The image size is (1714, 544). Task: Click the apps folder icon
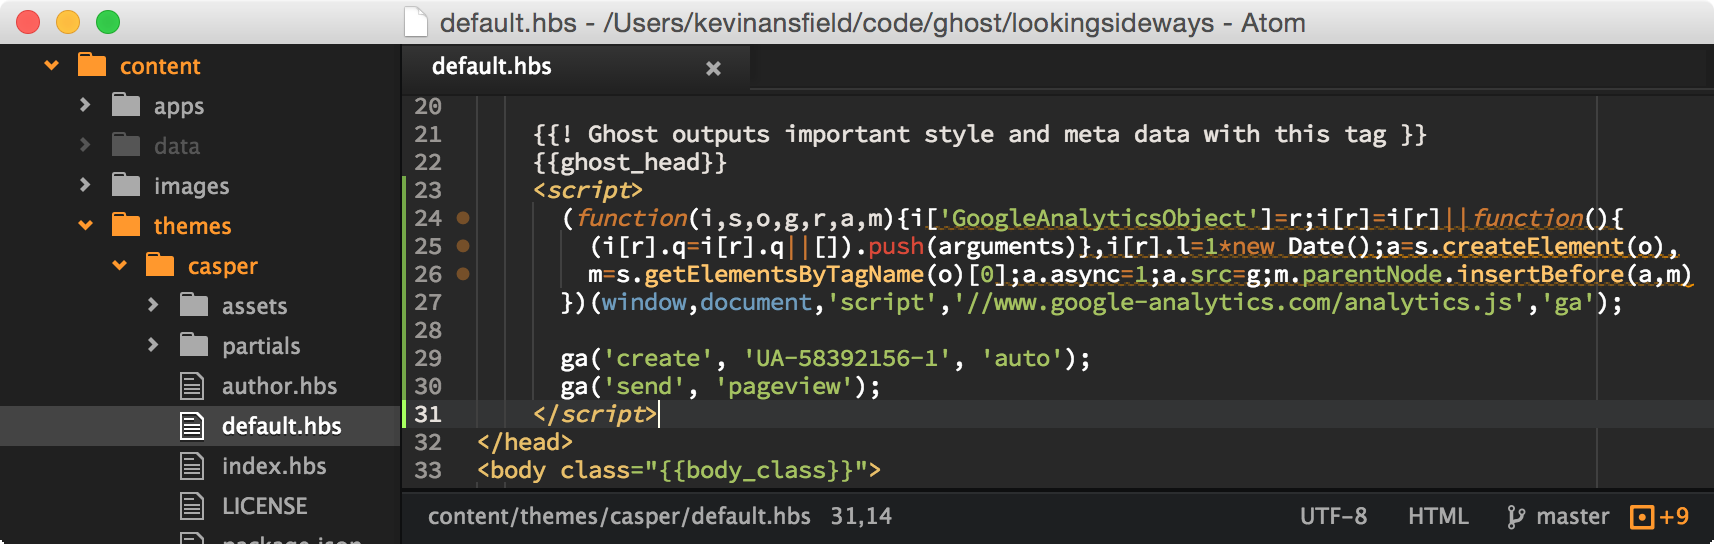(126, 105)
